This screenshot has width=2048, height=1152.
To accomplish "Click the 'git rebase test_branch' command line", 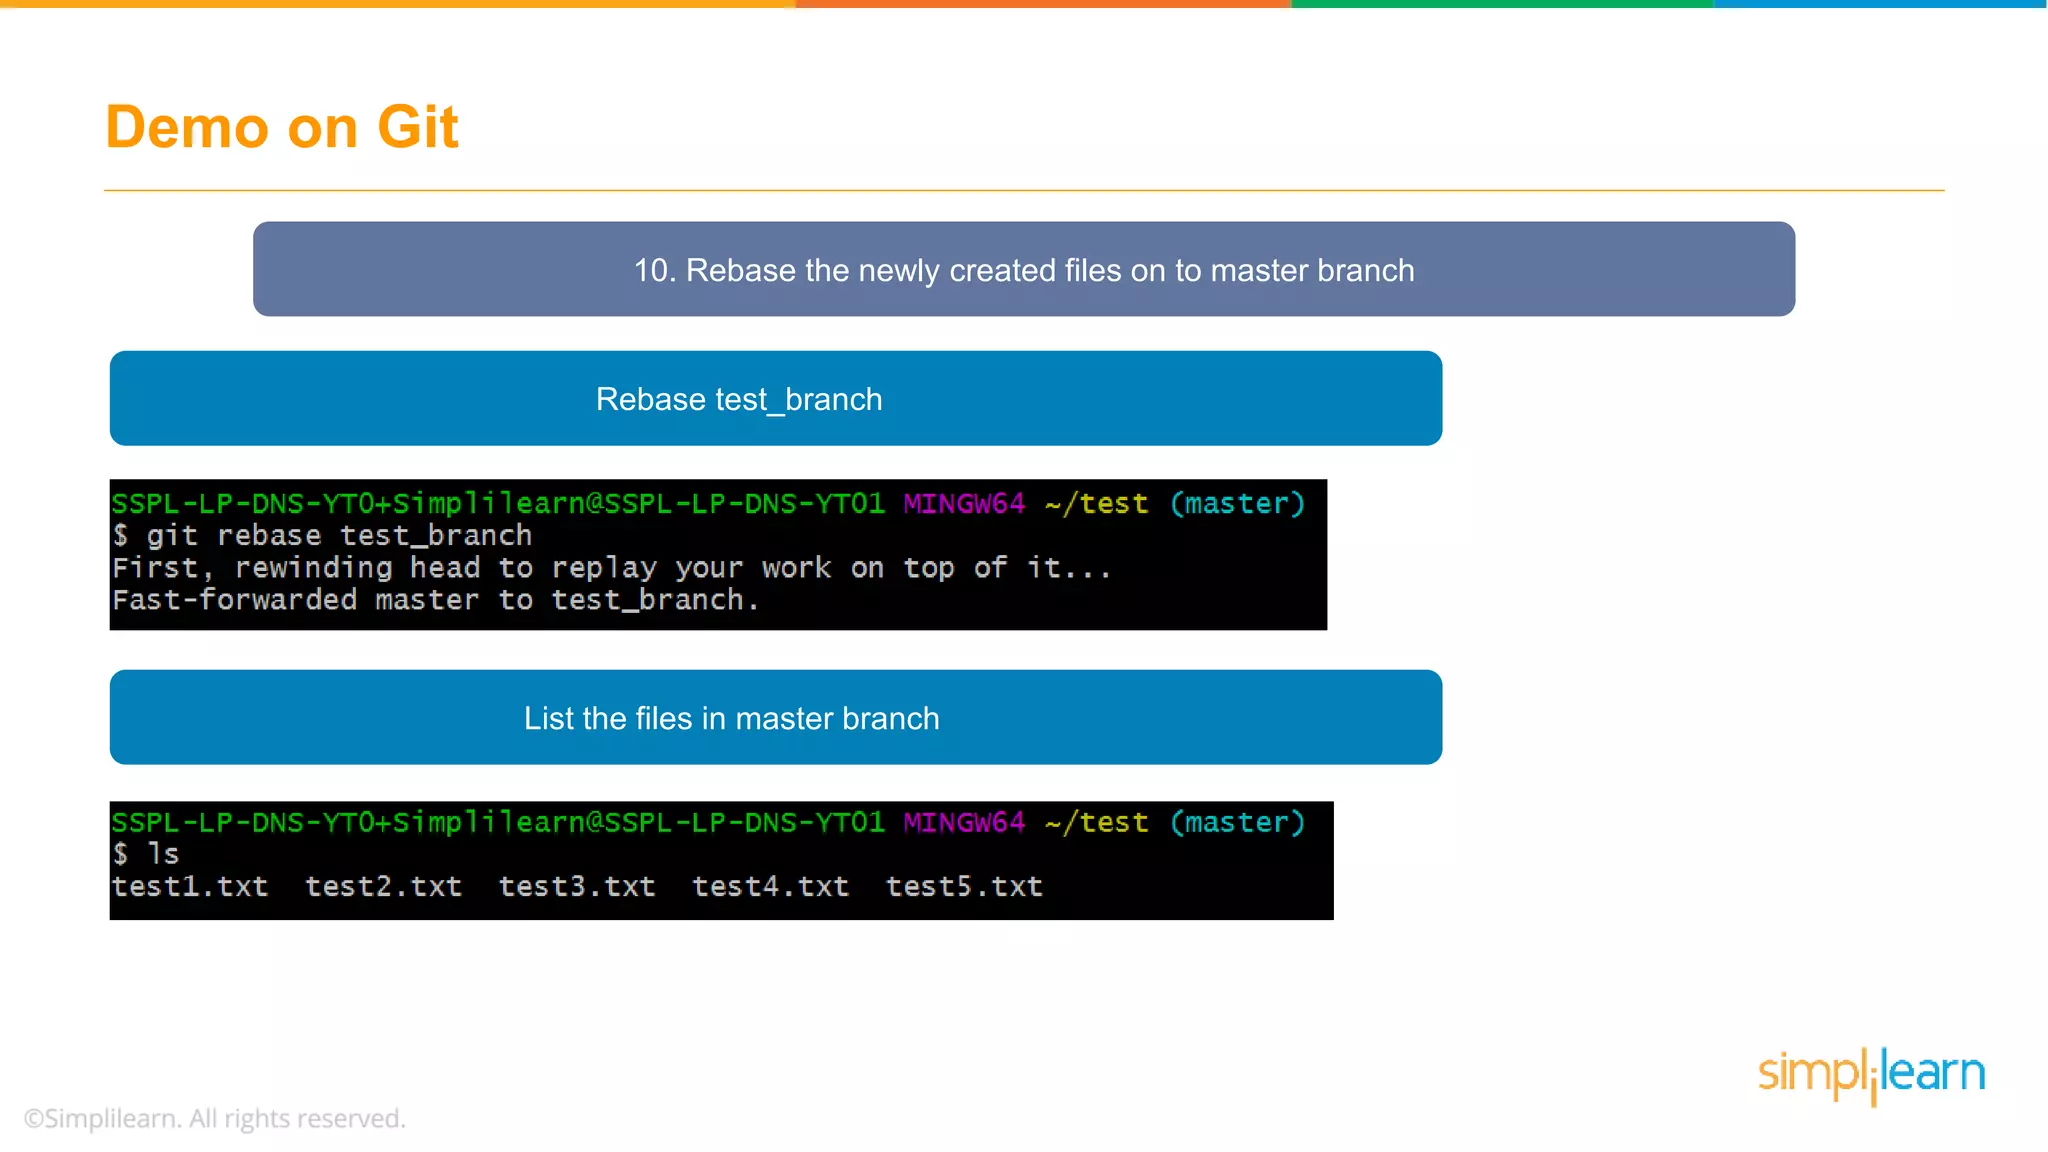I will (322, 536).
